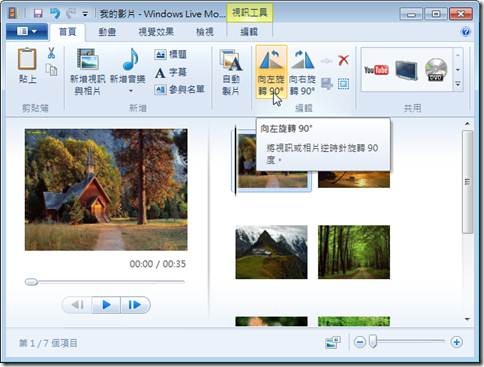This screenshot has height=367, width=484.
Task: Click the preview monitor showing the cabin
Action: (106, 189)
